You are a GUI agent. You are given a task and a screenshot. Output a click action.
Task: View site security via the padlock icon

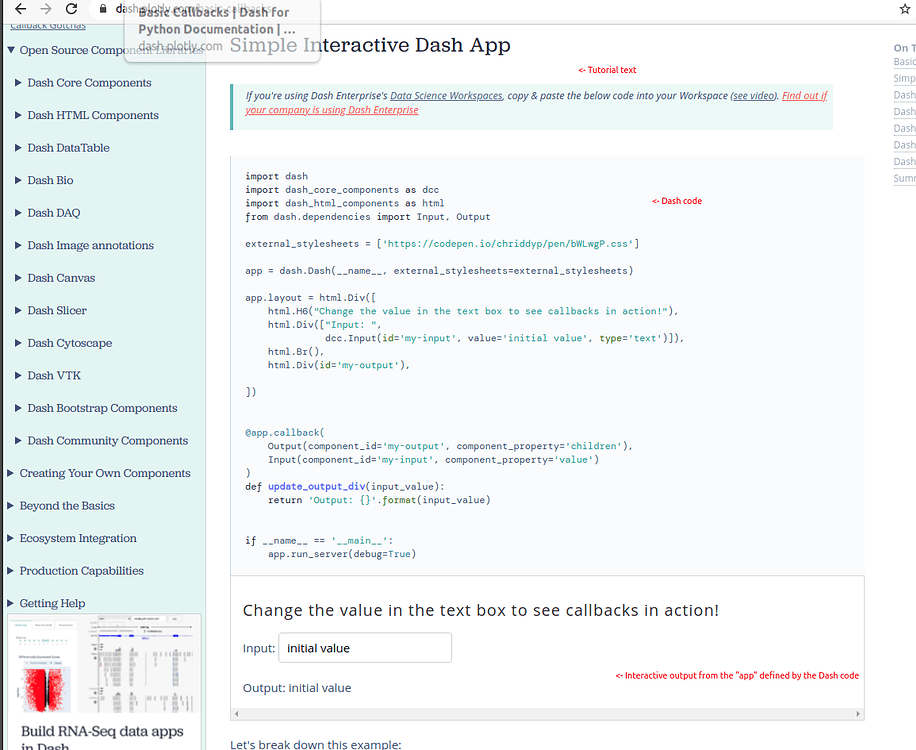[x=103, y=9]
